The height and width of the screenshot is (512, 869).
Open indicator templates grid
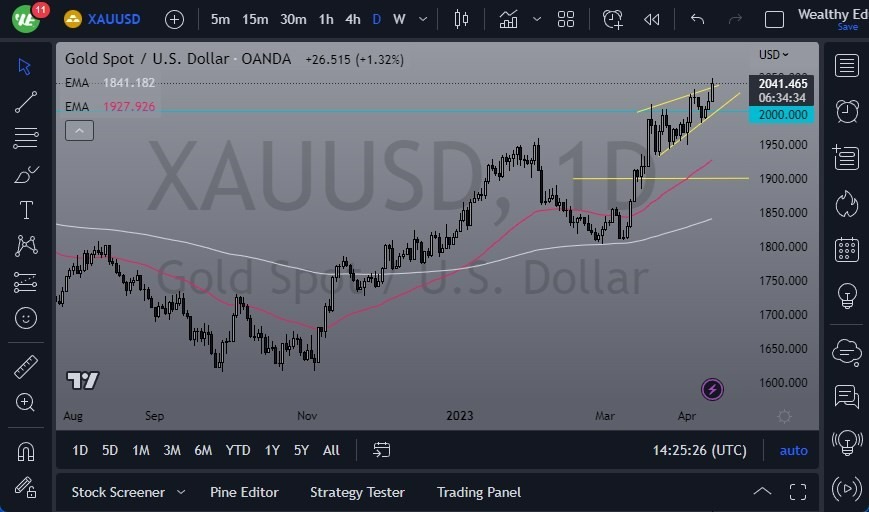coord(566,19)
